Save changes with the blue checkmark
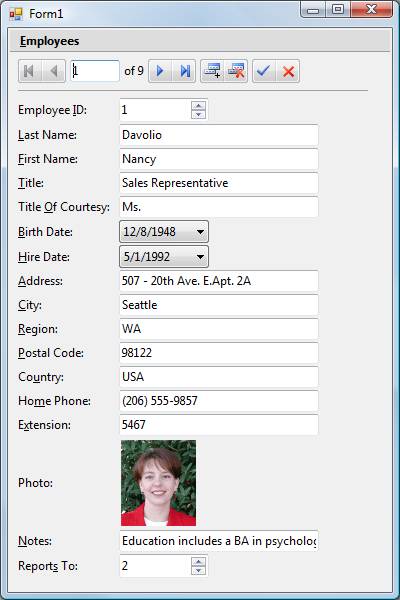 pyautogui.click(x=264, y=71)
